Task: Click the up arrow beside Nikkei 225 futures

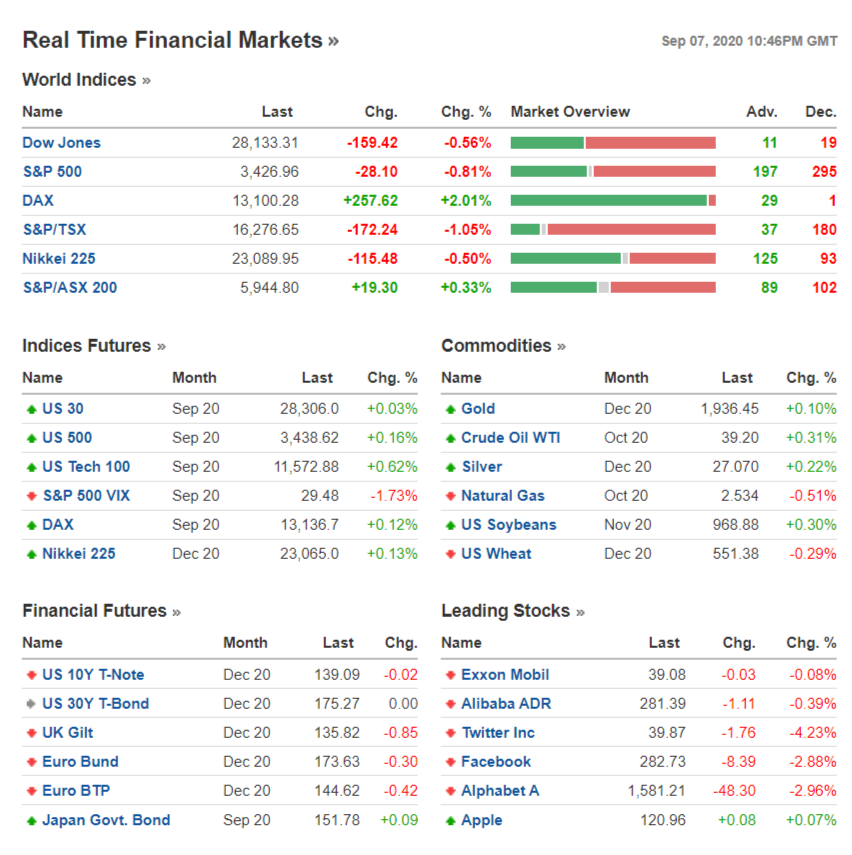Action: [x=32, y=555]
